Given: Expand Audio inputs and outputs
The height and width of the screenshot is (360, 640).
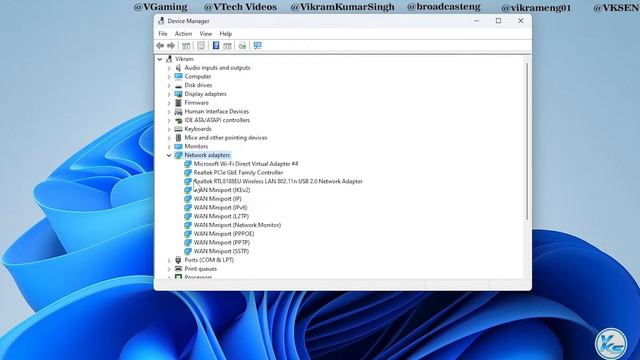Looking at the screenshot, I should click(x=169, y=68).
